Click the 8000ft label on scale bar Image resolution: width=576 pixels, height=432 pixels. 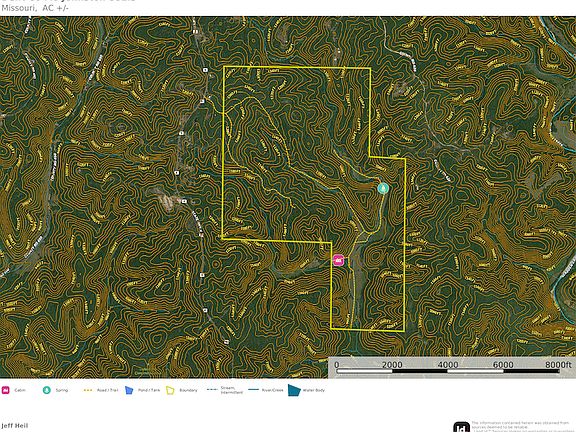(x=558, y=364)
